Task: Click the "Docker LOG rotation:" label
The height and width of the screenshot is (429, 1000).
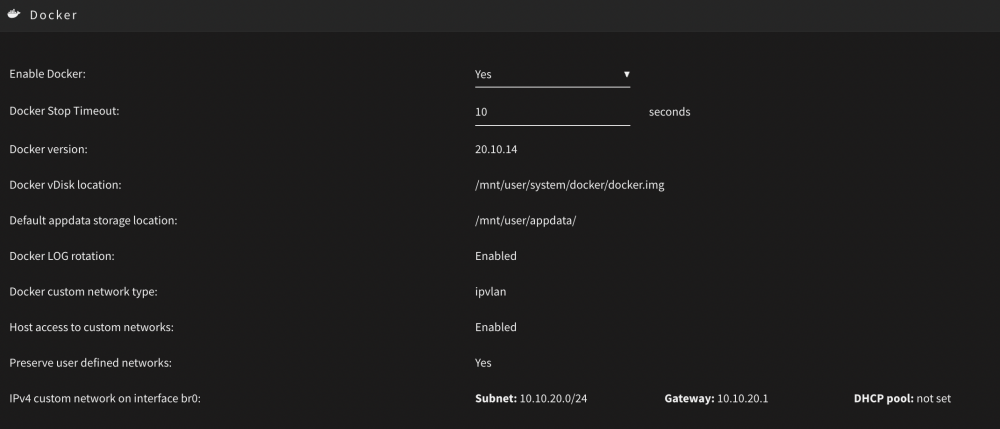Action: [62, 256]
